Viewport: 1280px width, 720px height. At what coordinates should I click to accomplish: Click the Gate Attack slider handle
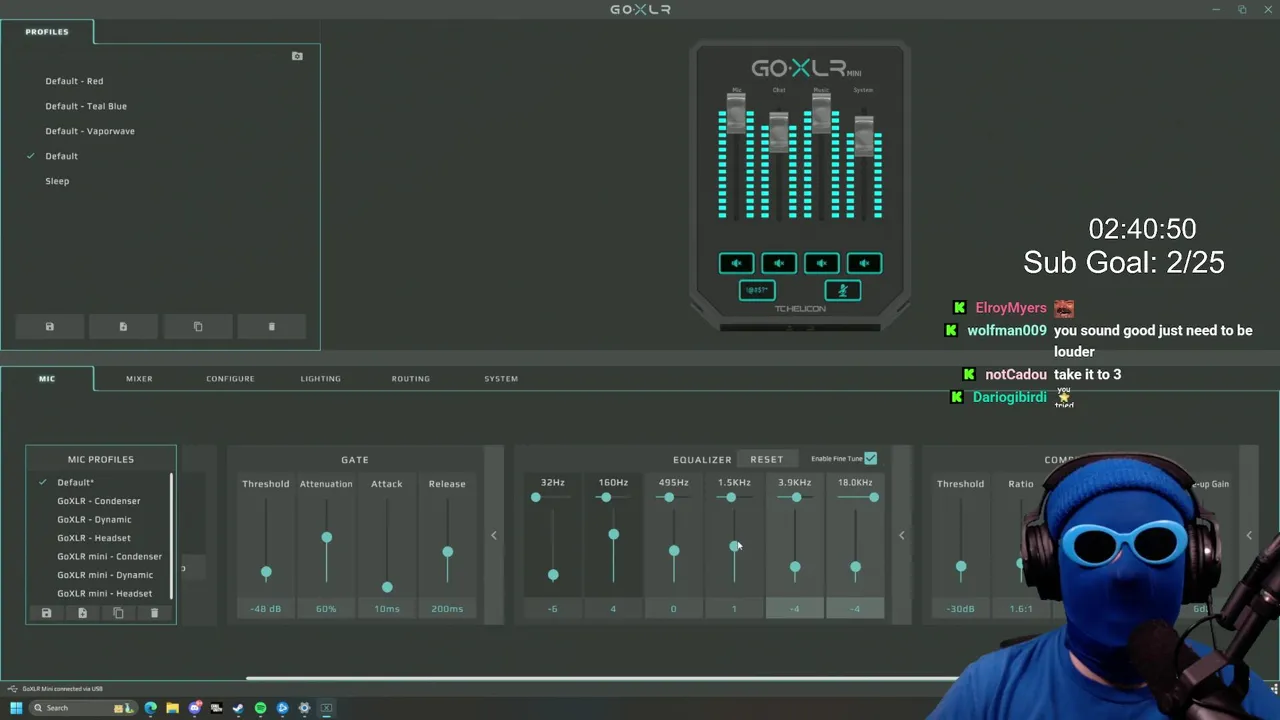pos(387,587)
